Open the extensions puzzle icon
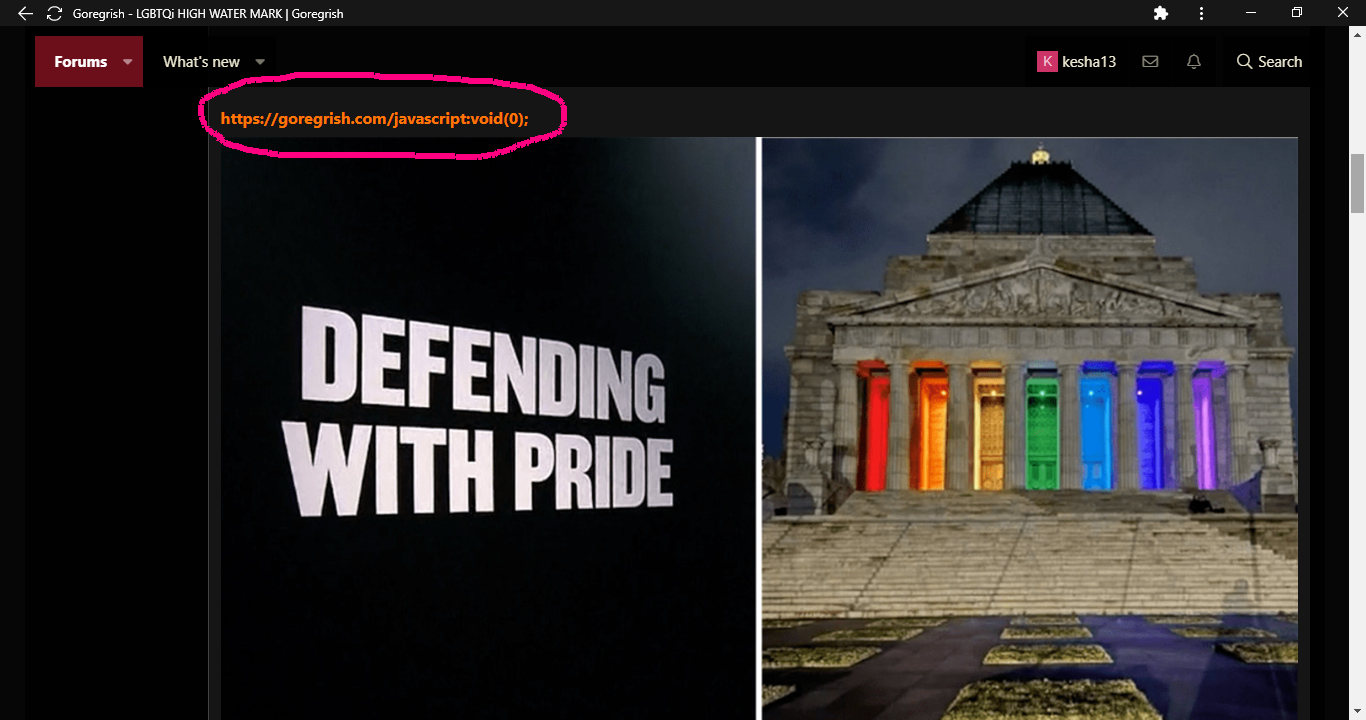 1161,13
